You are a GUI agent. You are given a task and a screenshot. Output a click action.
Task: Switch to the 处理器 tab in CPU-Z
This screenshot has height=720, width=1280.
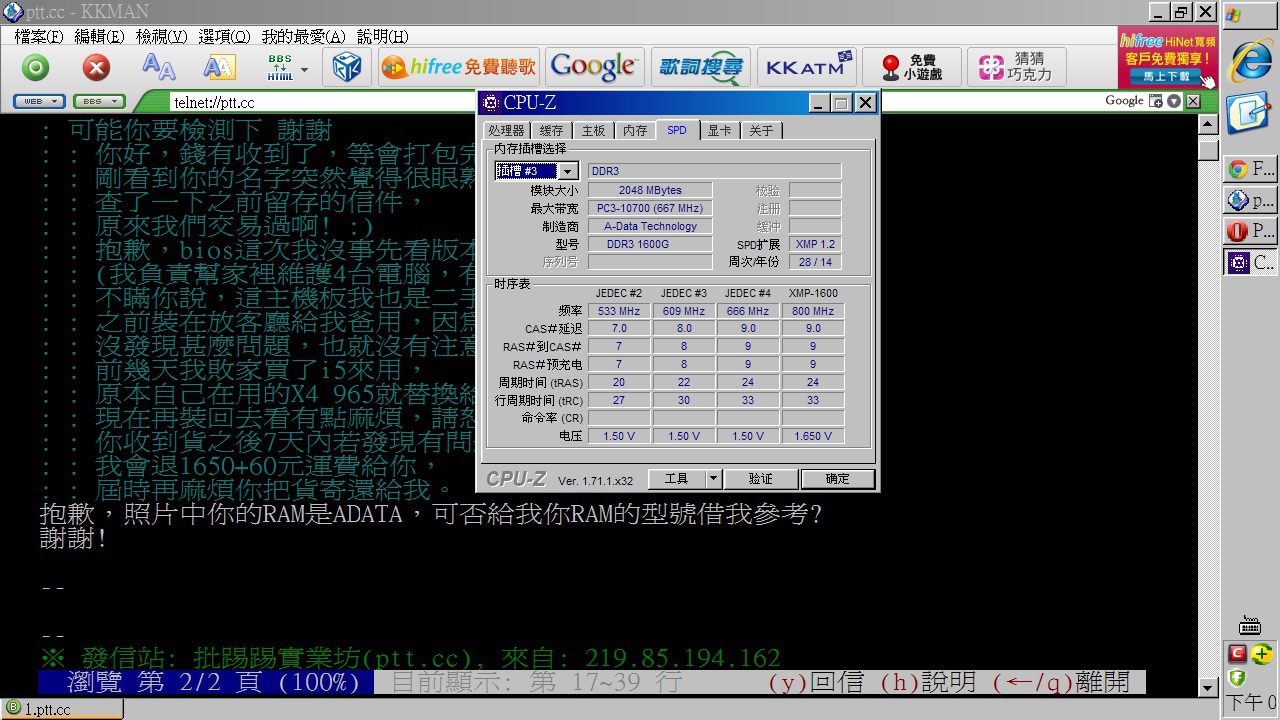505,131
